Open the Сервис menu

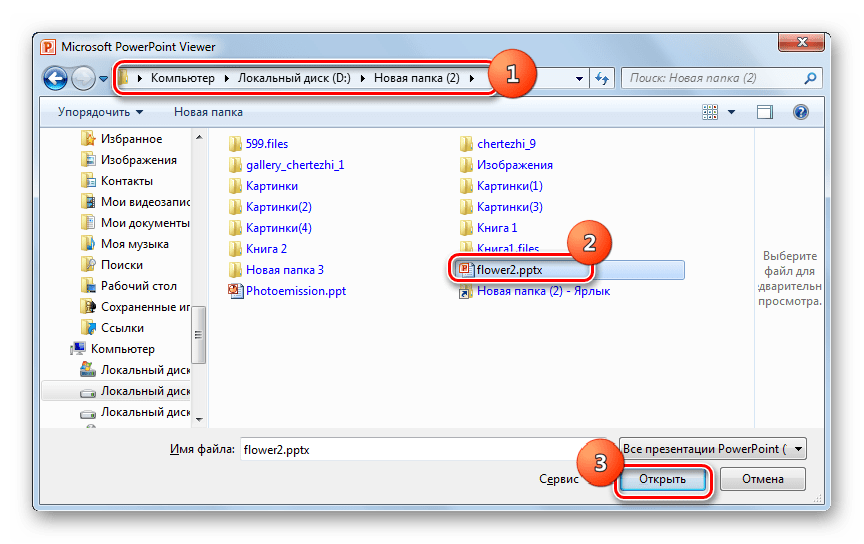[x=559, y=479]
